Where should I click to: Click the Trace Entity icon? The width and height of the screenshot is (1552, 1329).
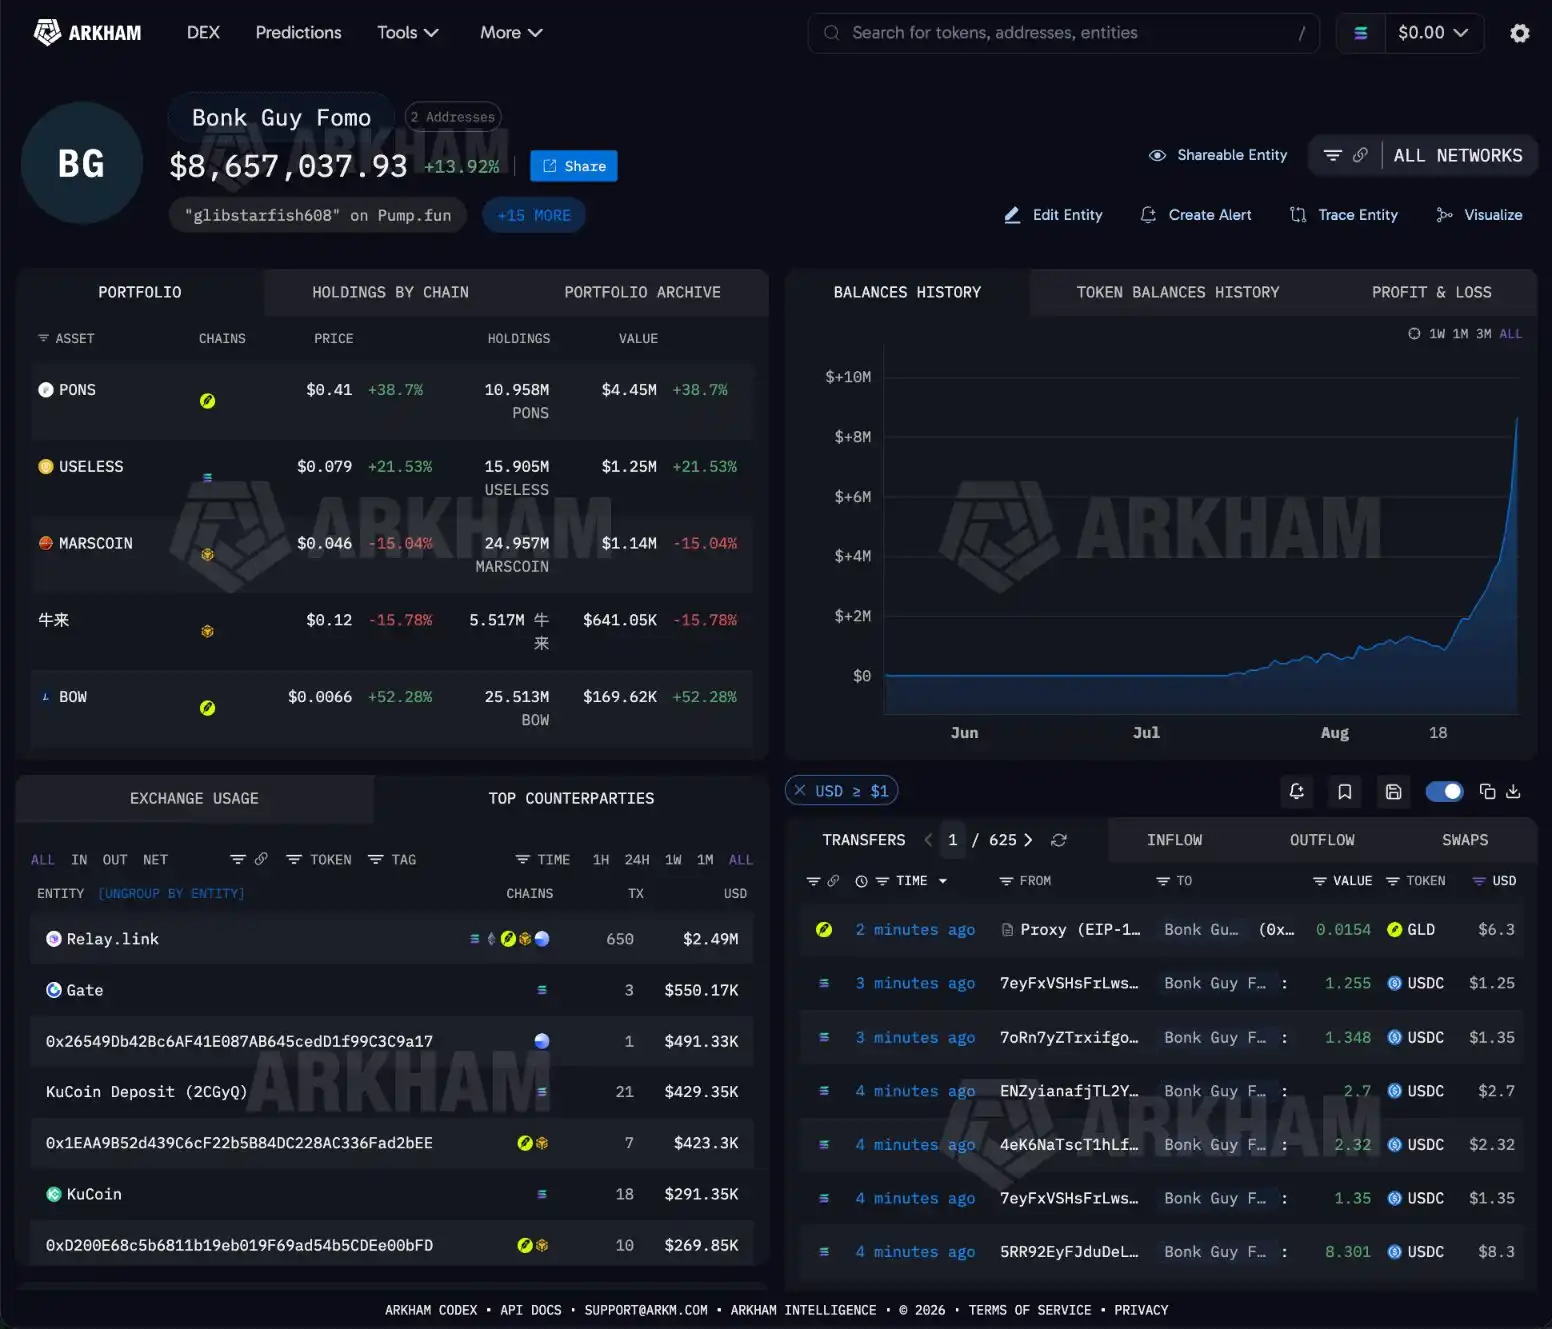point(1298,215)
